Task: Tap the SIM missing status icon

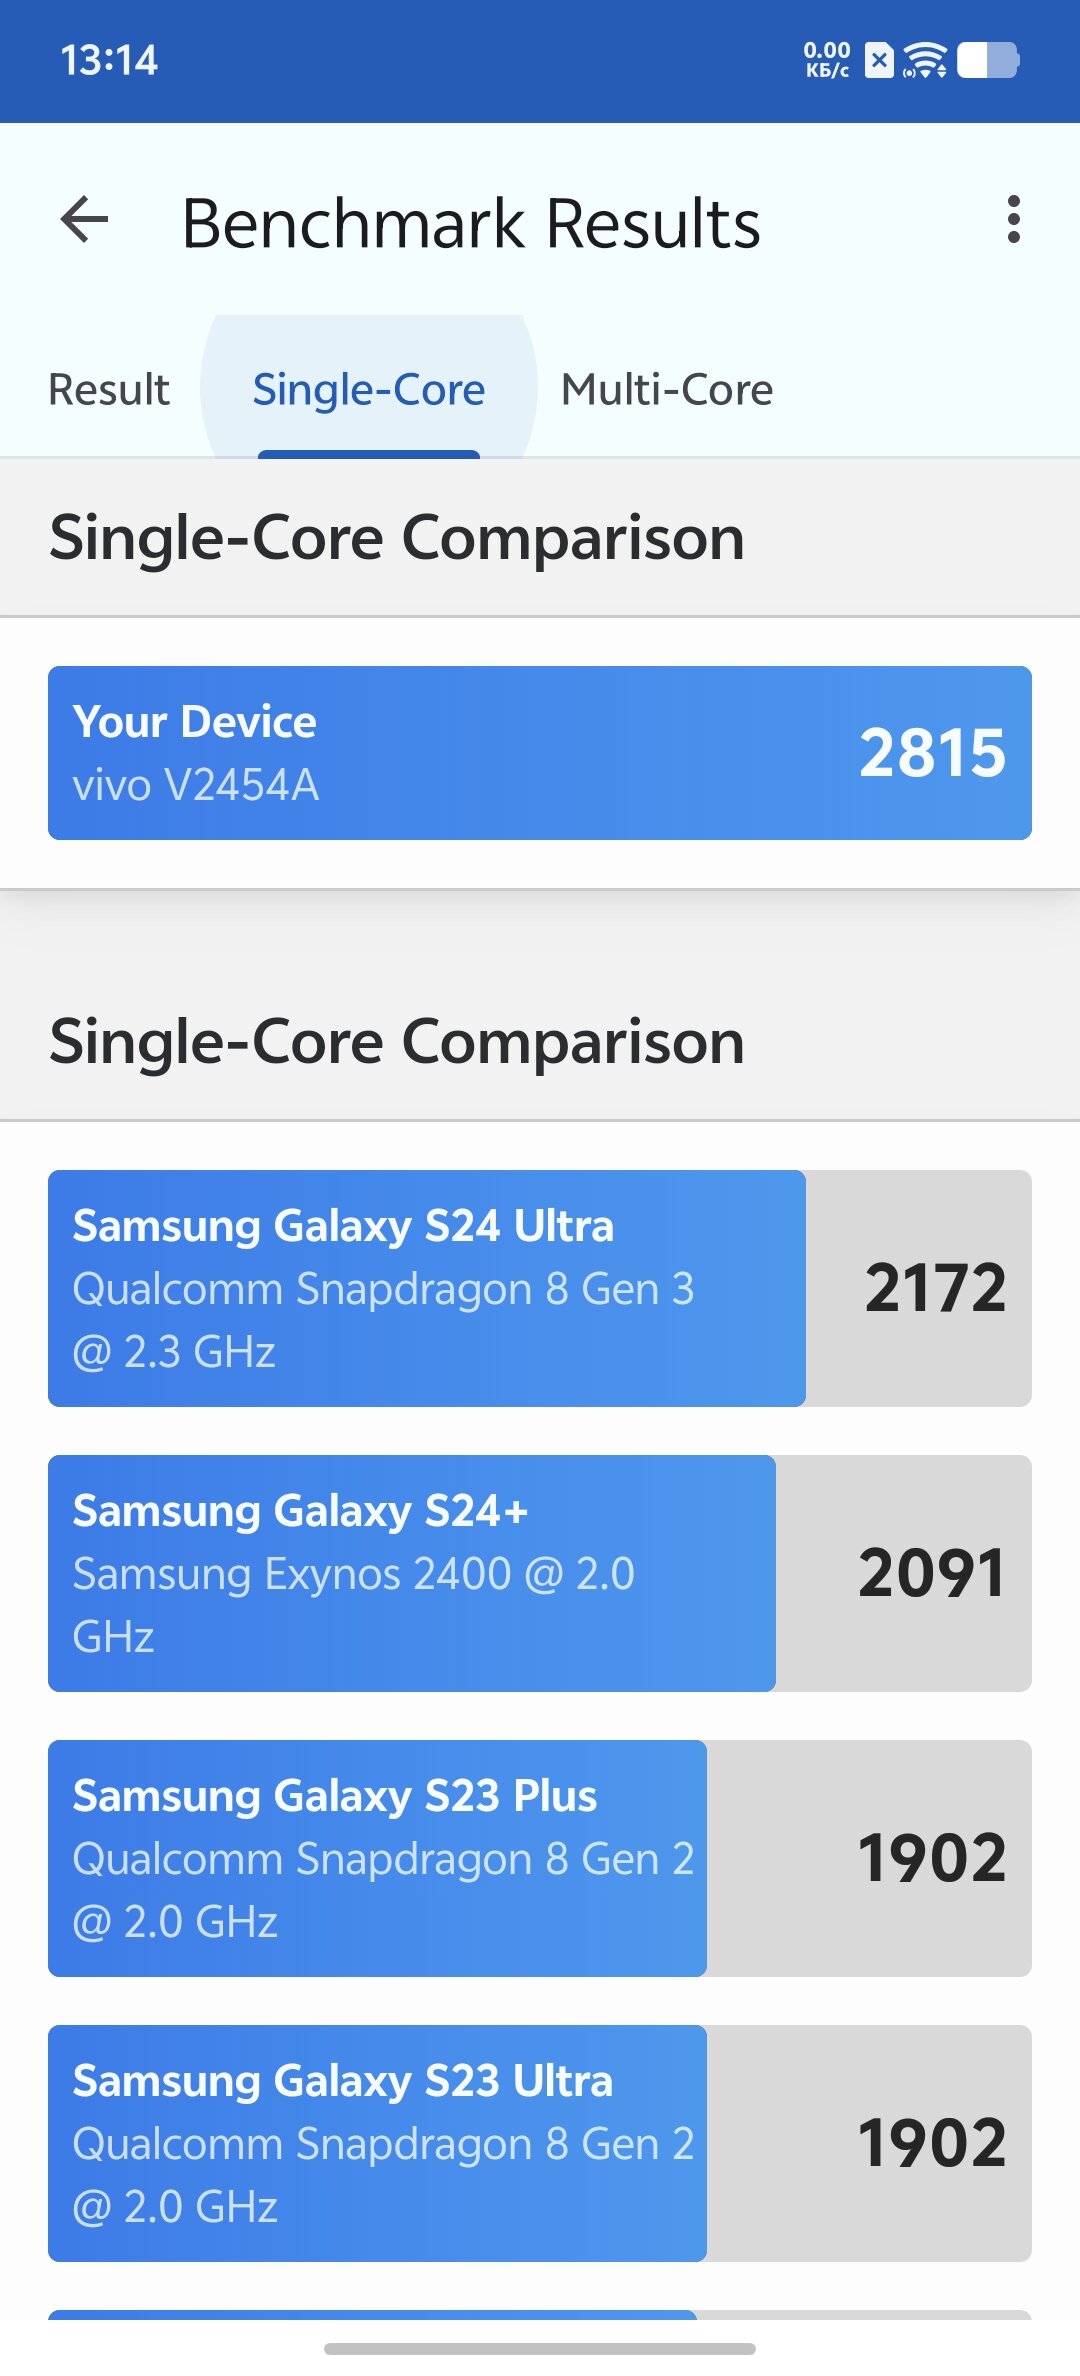Action: [x=879, y=61]
